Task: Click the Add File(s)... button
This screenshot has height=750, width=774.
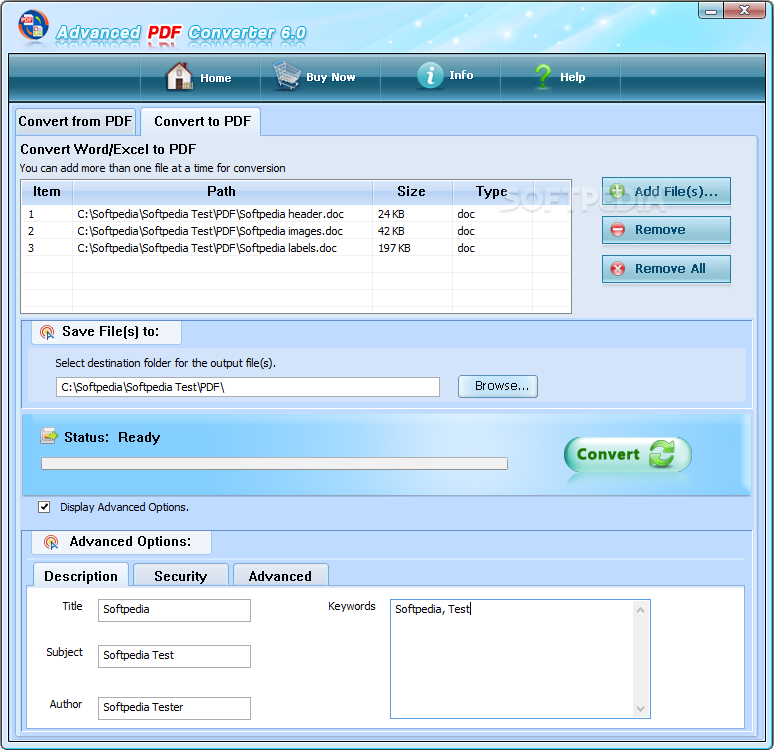Action: [x=666, y=191]
